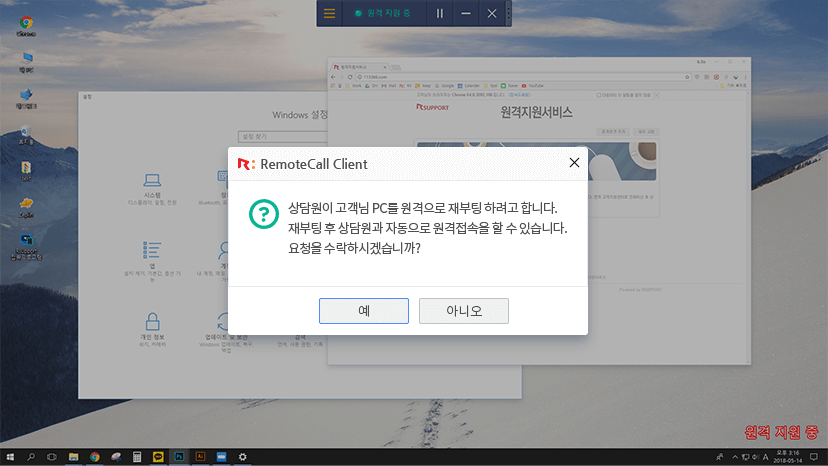Close the RemoteCall Client dialog

pos(574,163)
